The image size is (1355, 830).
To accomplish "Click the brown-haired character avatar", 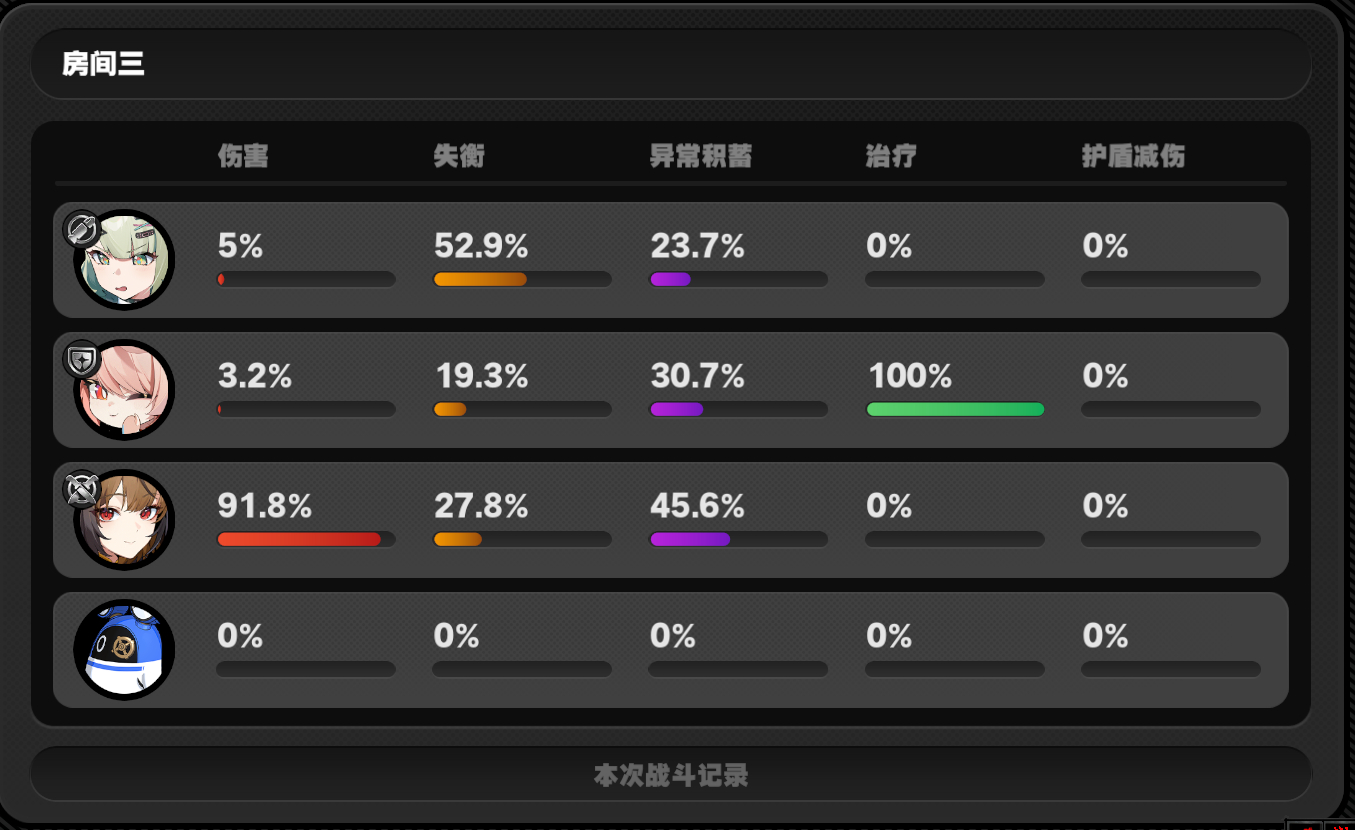I will pyautogui.click(x=124, y=520).
